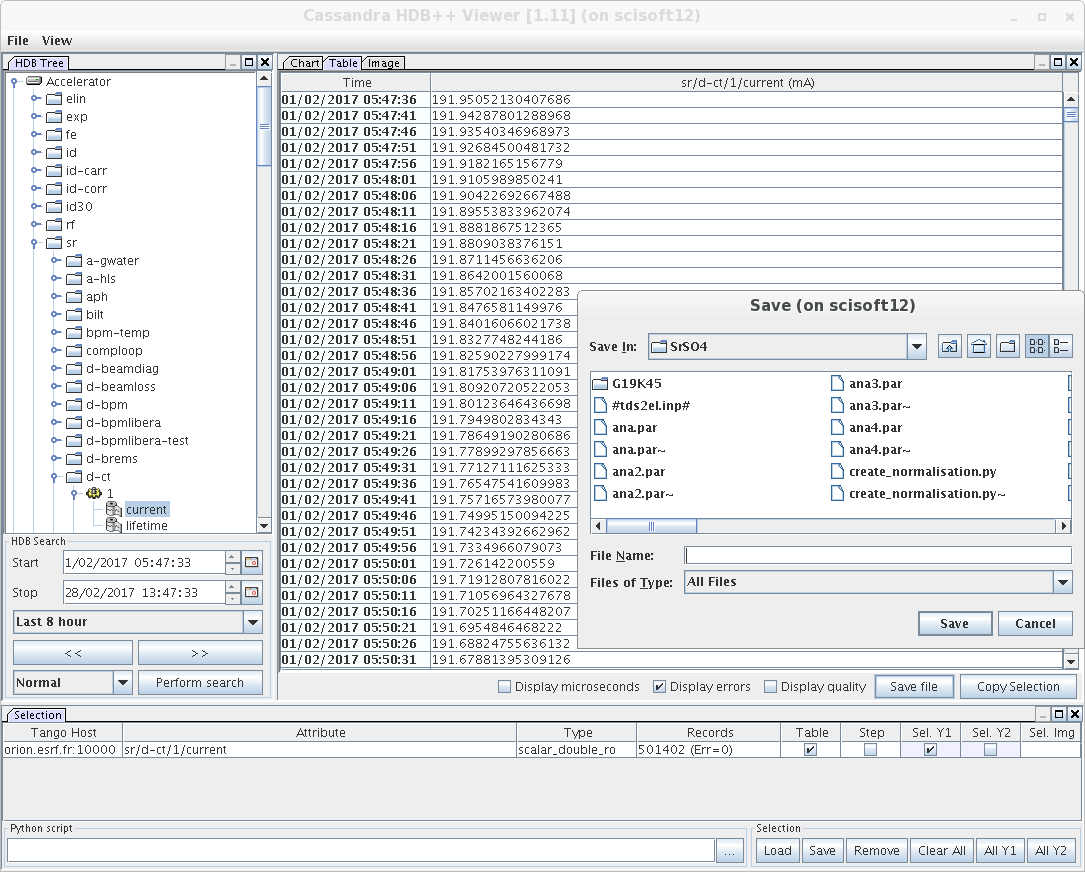Expand the Files of Type dropdown
This screenshot has width=1085, height=872.
[x=1062, y=582]
